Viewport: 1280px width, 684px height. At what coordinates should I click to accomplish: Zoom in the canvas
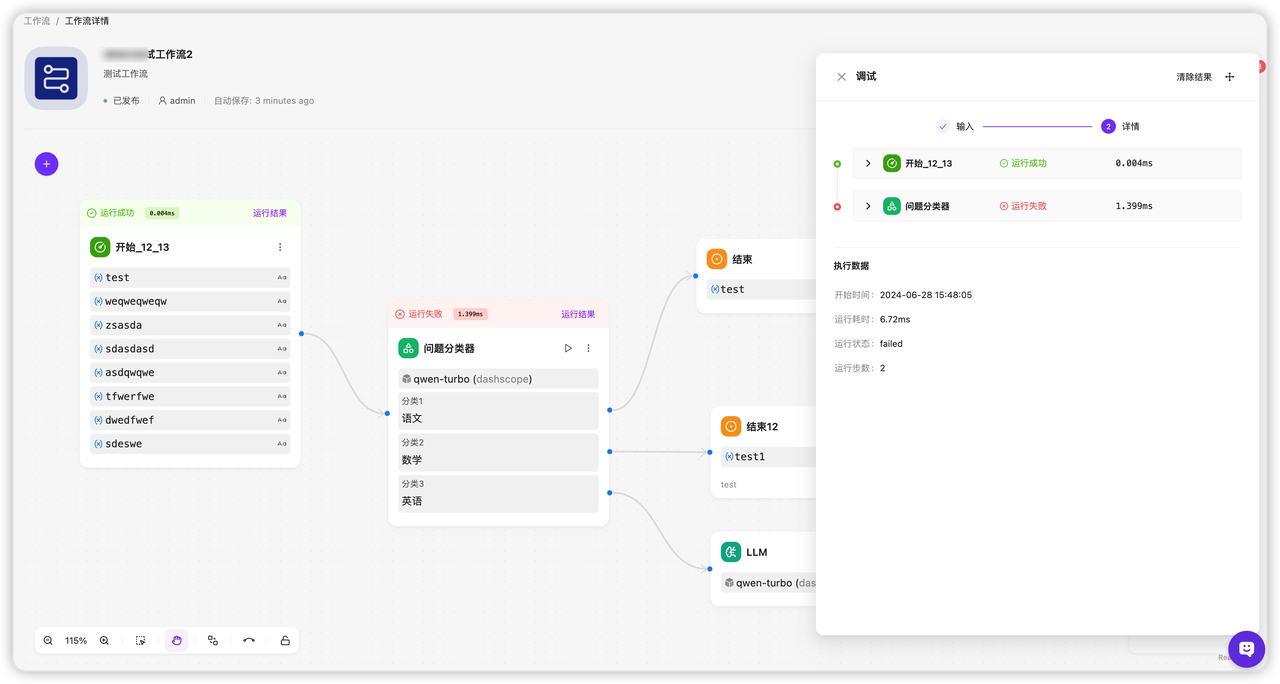click(104, 641)
